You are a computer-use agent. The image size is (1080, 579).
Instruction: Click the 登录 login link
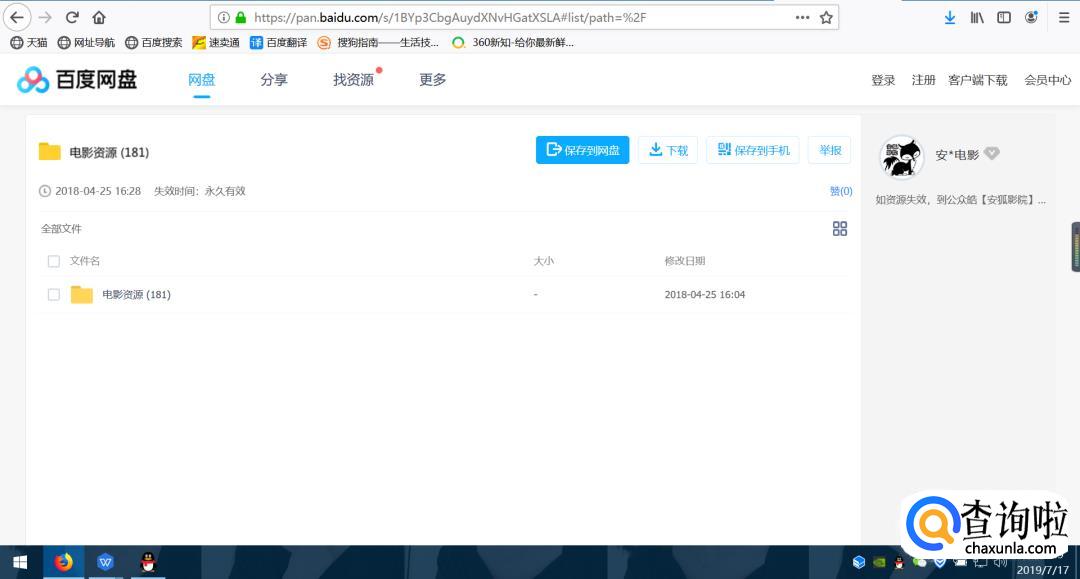coord(883,80)
